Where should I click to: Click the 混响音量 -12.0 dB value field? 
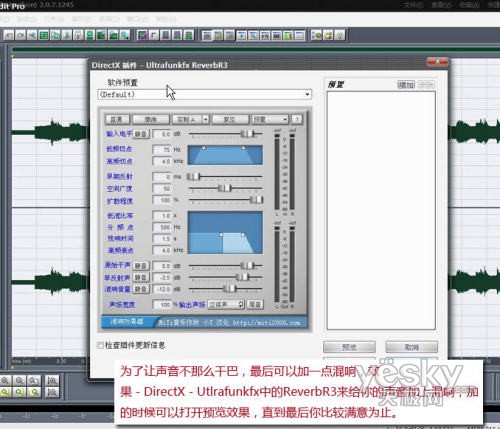coord(162,289)
